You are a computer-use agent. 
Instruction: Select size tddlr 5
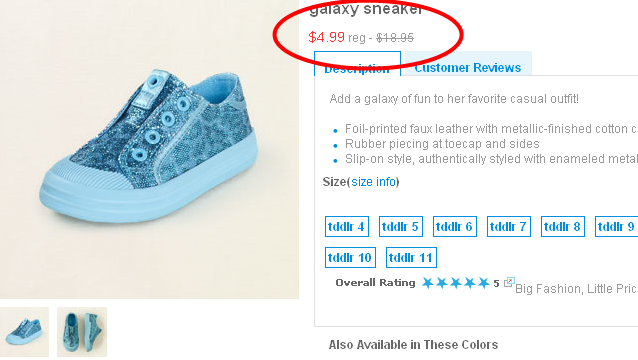coord(401,227)
